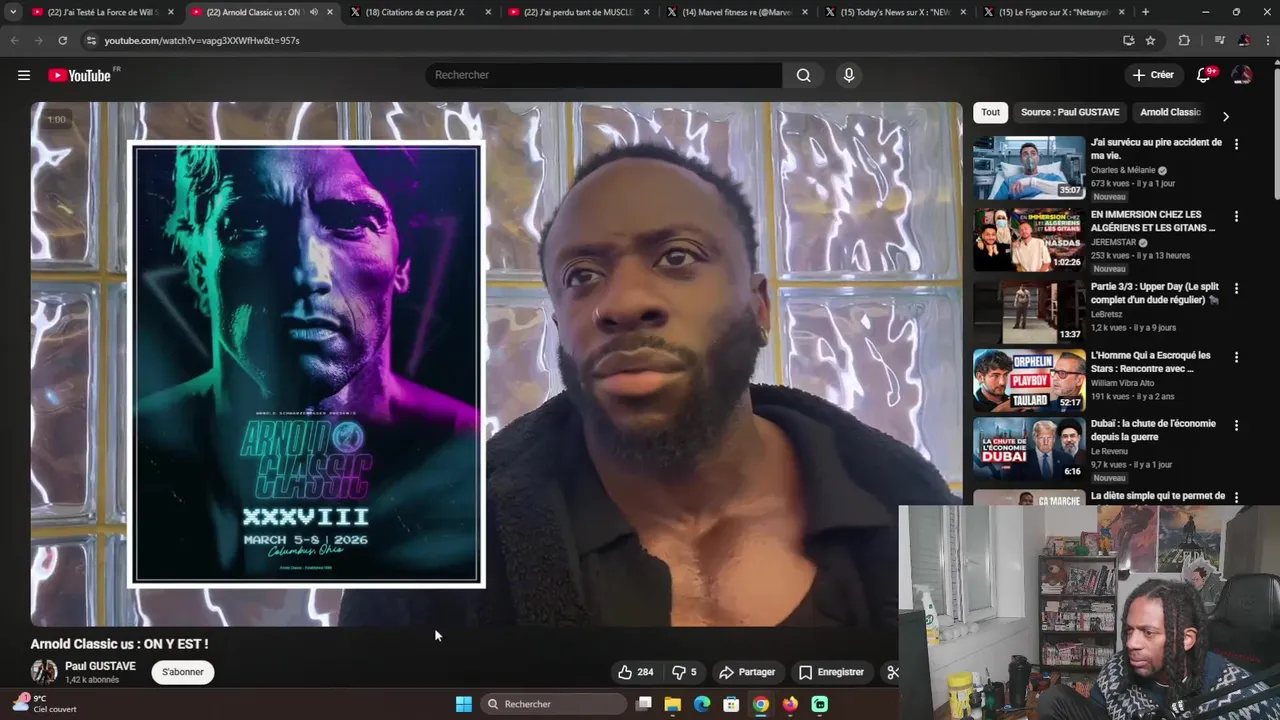Open the Windows Start menu
Viewport: 1280px width, 720px height.
[x=464, y=704]
